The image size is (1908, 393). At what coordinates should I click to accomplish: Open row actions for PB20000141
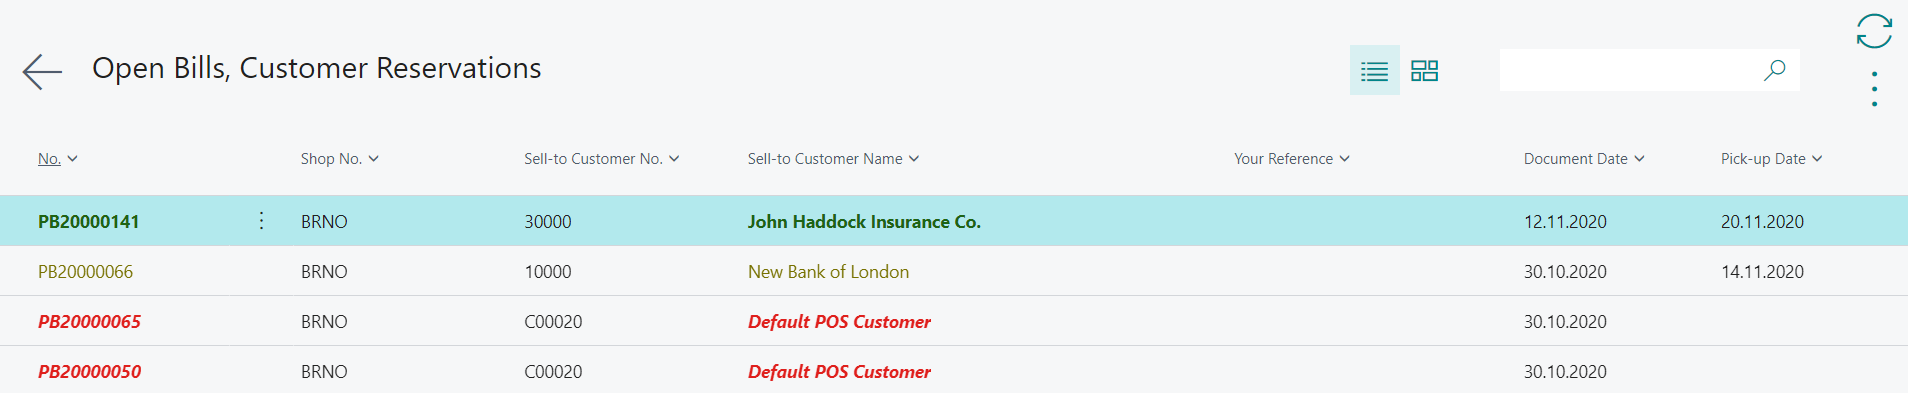(x=261, y=220)
